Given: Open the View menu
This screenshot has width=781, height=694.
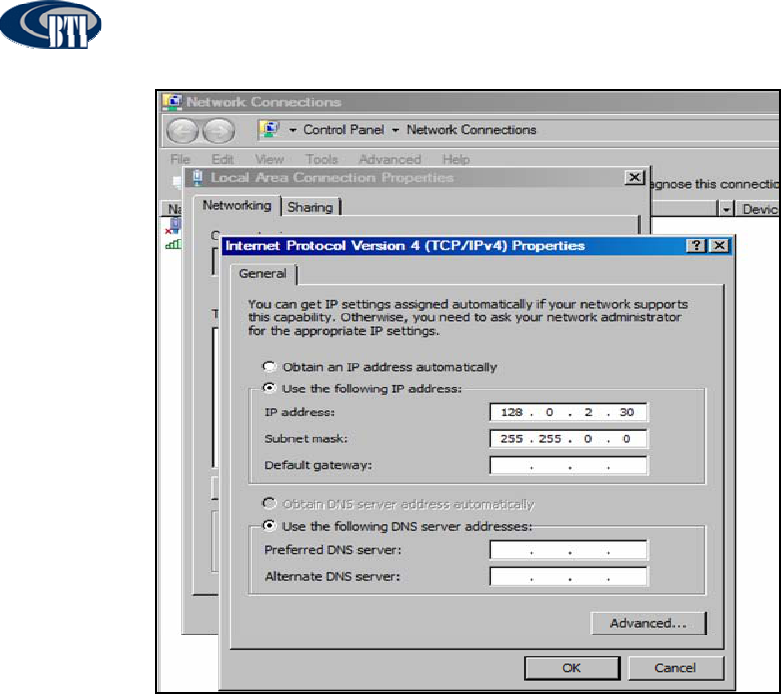Looking at the screenshot, I should pyautogui.click(x=269, y=159).
